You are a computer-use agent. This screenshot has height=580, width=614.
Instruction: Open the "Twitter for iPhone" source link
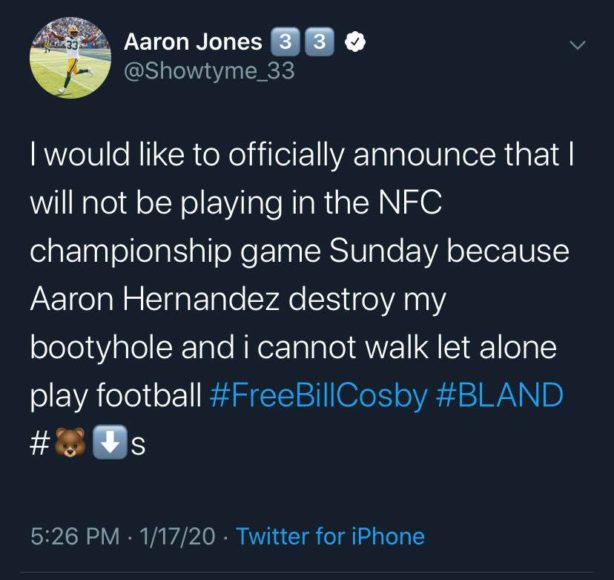(330, 537)
